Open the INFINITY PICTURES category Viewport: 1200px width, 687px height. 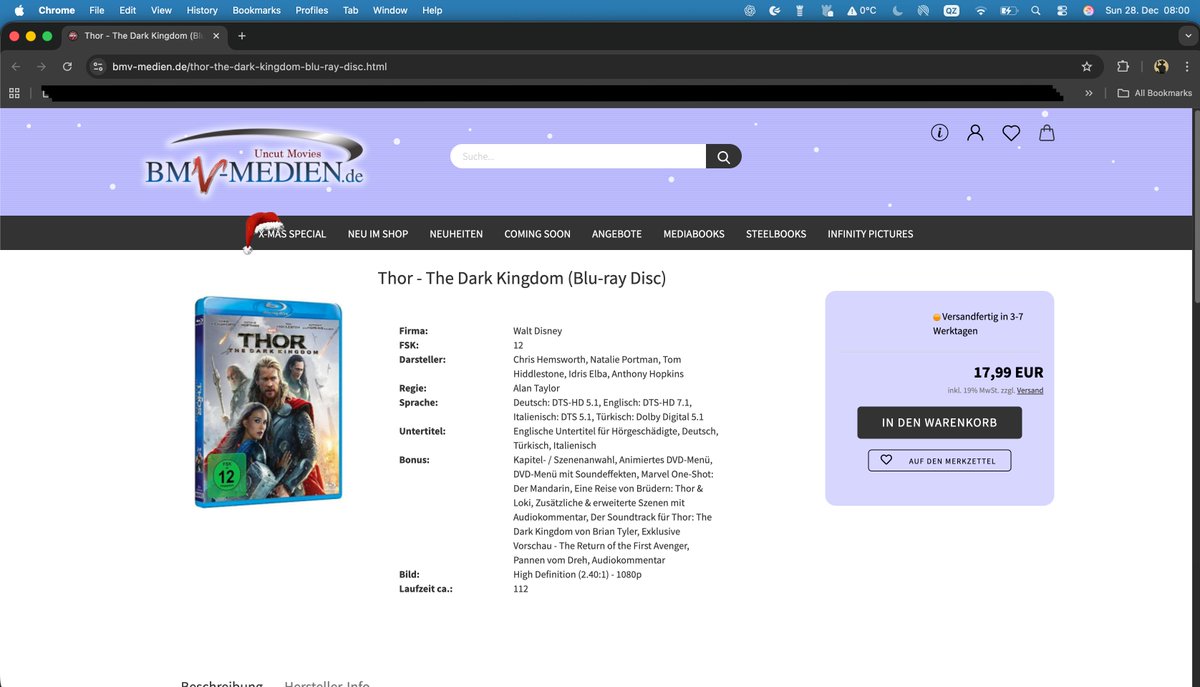pyautogui.click(x=870, y=234)
